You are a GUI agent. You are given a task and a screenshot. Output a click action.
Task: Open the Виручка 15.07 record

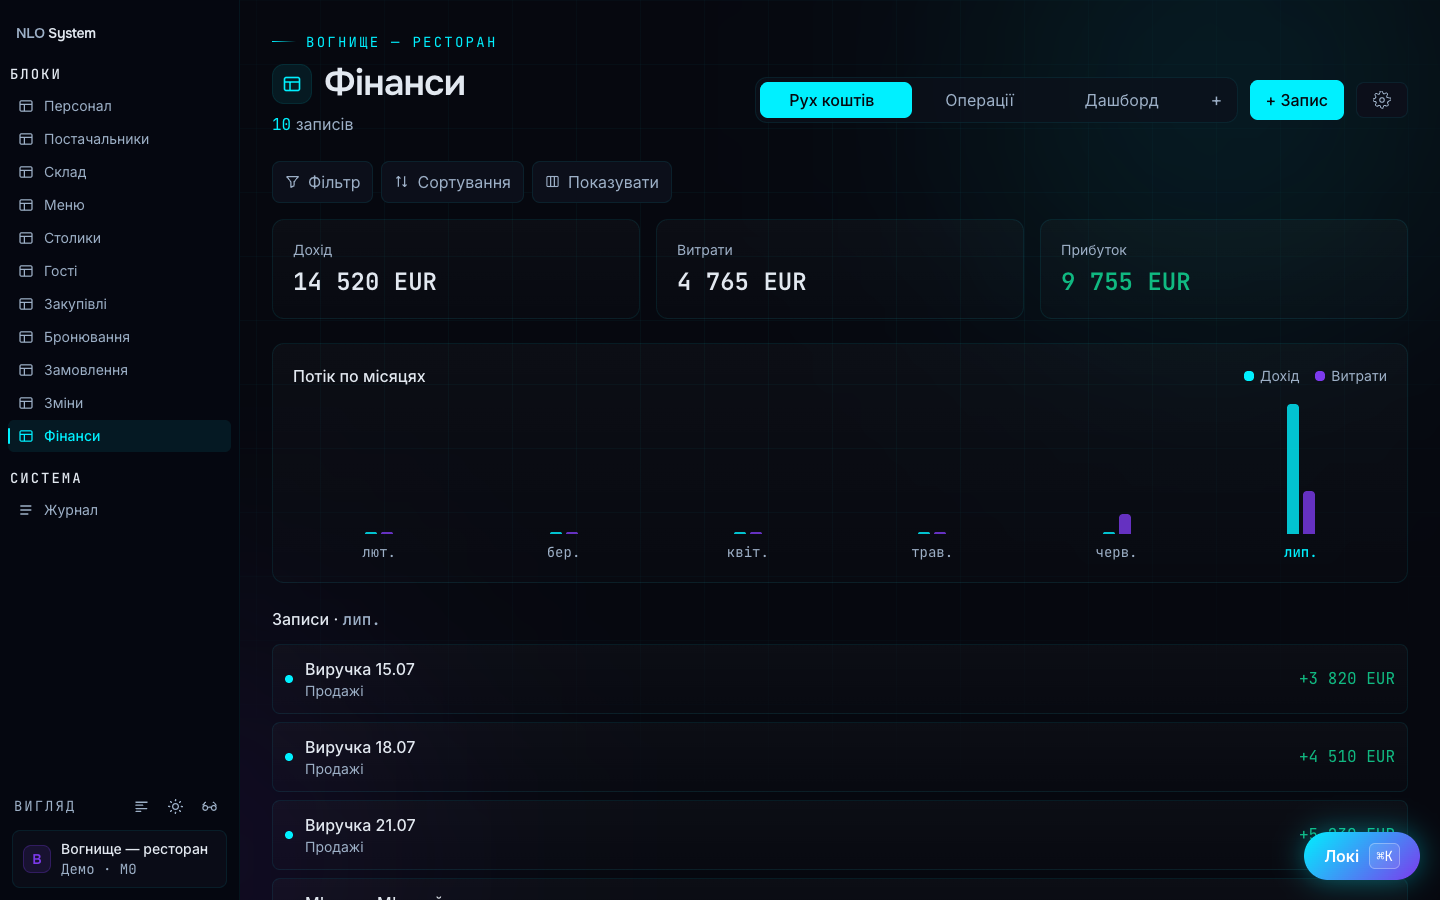(840, 679)
